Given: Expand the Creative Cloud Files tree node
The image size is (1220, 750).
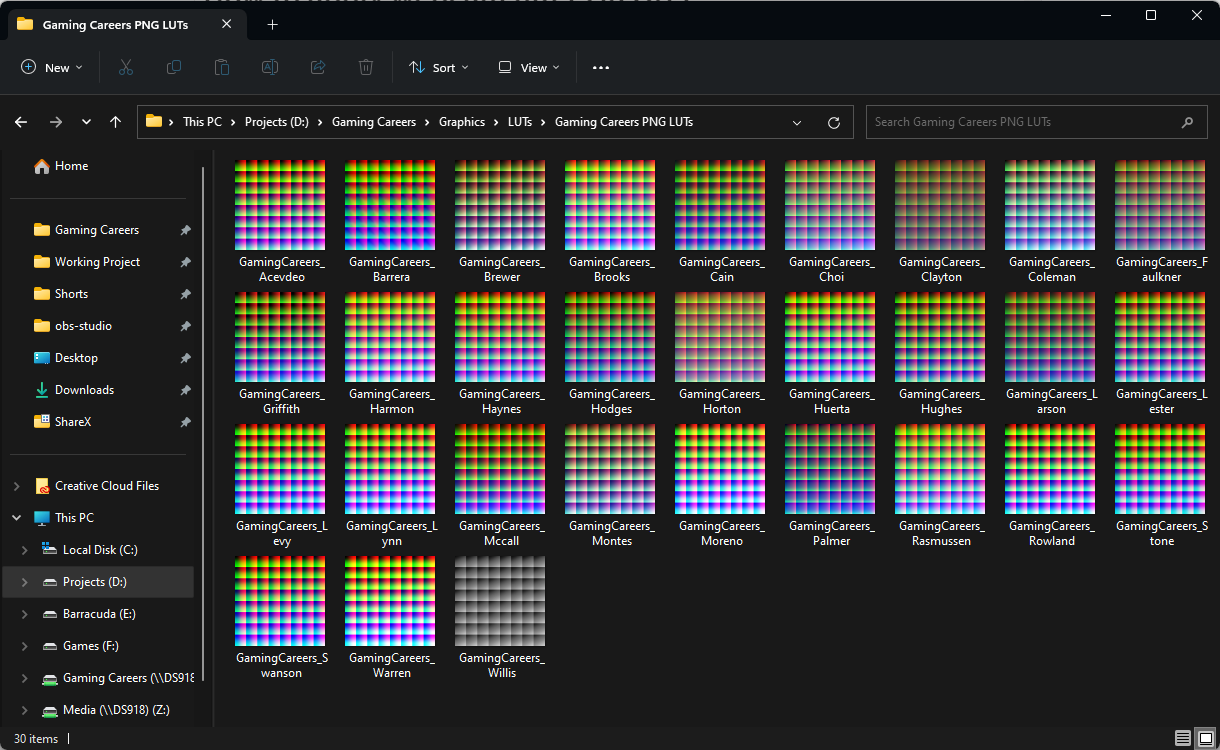Looking at the screenshot, I should click(x=16, y=486).
